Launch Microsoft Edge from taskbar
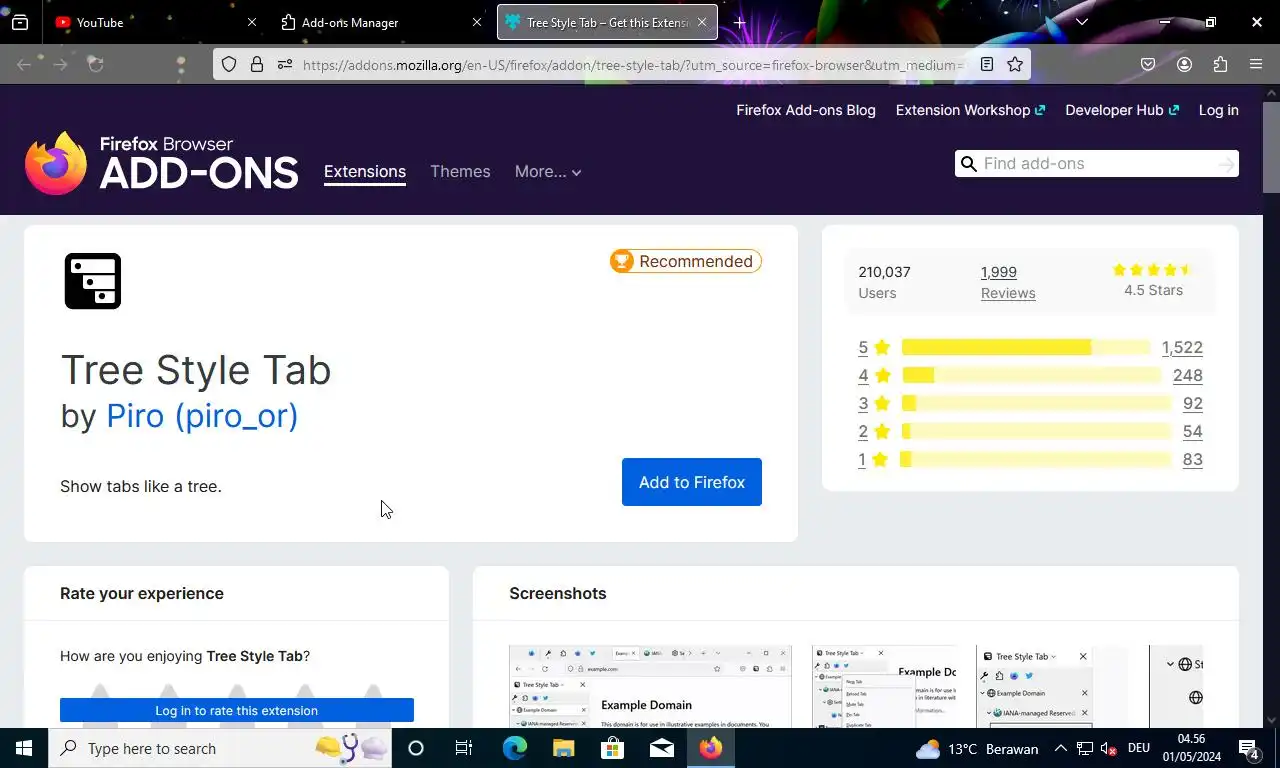1280x768 pixels. pyautogui.click(x=514, y=748)
